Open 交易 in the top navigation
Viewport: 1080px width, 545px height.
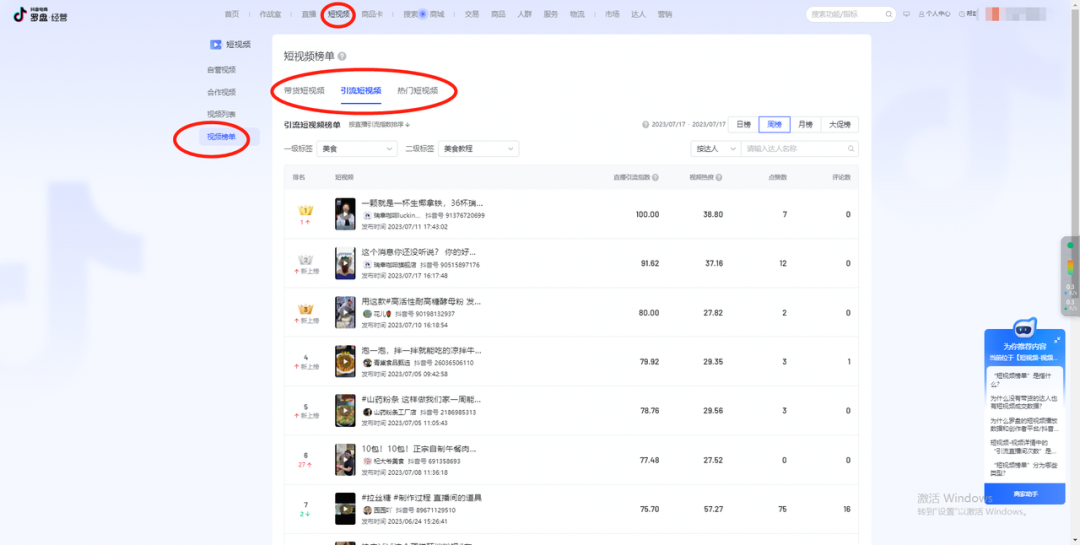coord(472,14)
